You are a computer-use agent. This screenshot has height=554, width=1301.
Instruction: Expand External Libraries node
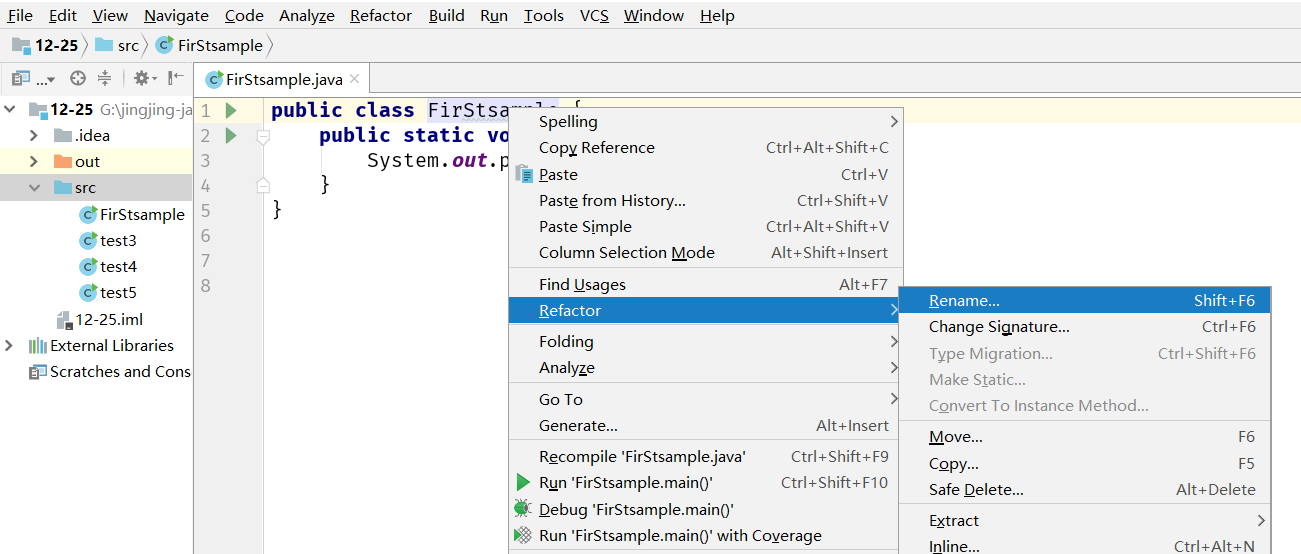click(x=10, y=346)
